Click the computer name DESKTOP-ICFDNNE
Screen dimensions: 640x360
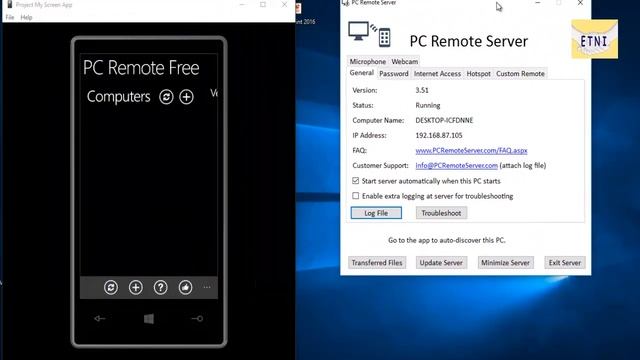click(x=444, y=120)
